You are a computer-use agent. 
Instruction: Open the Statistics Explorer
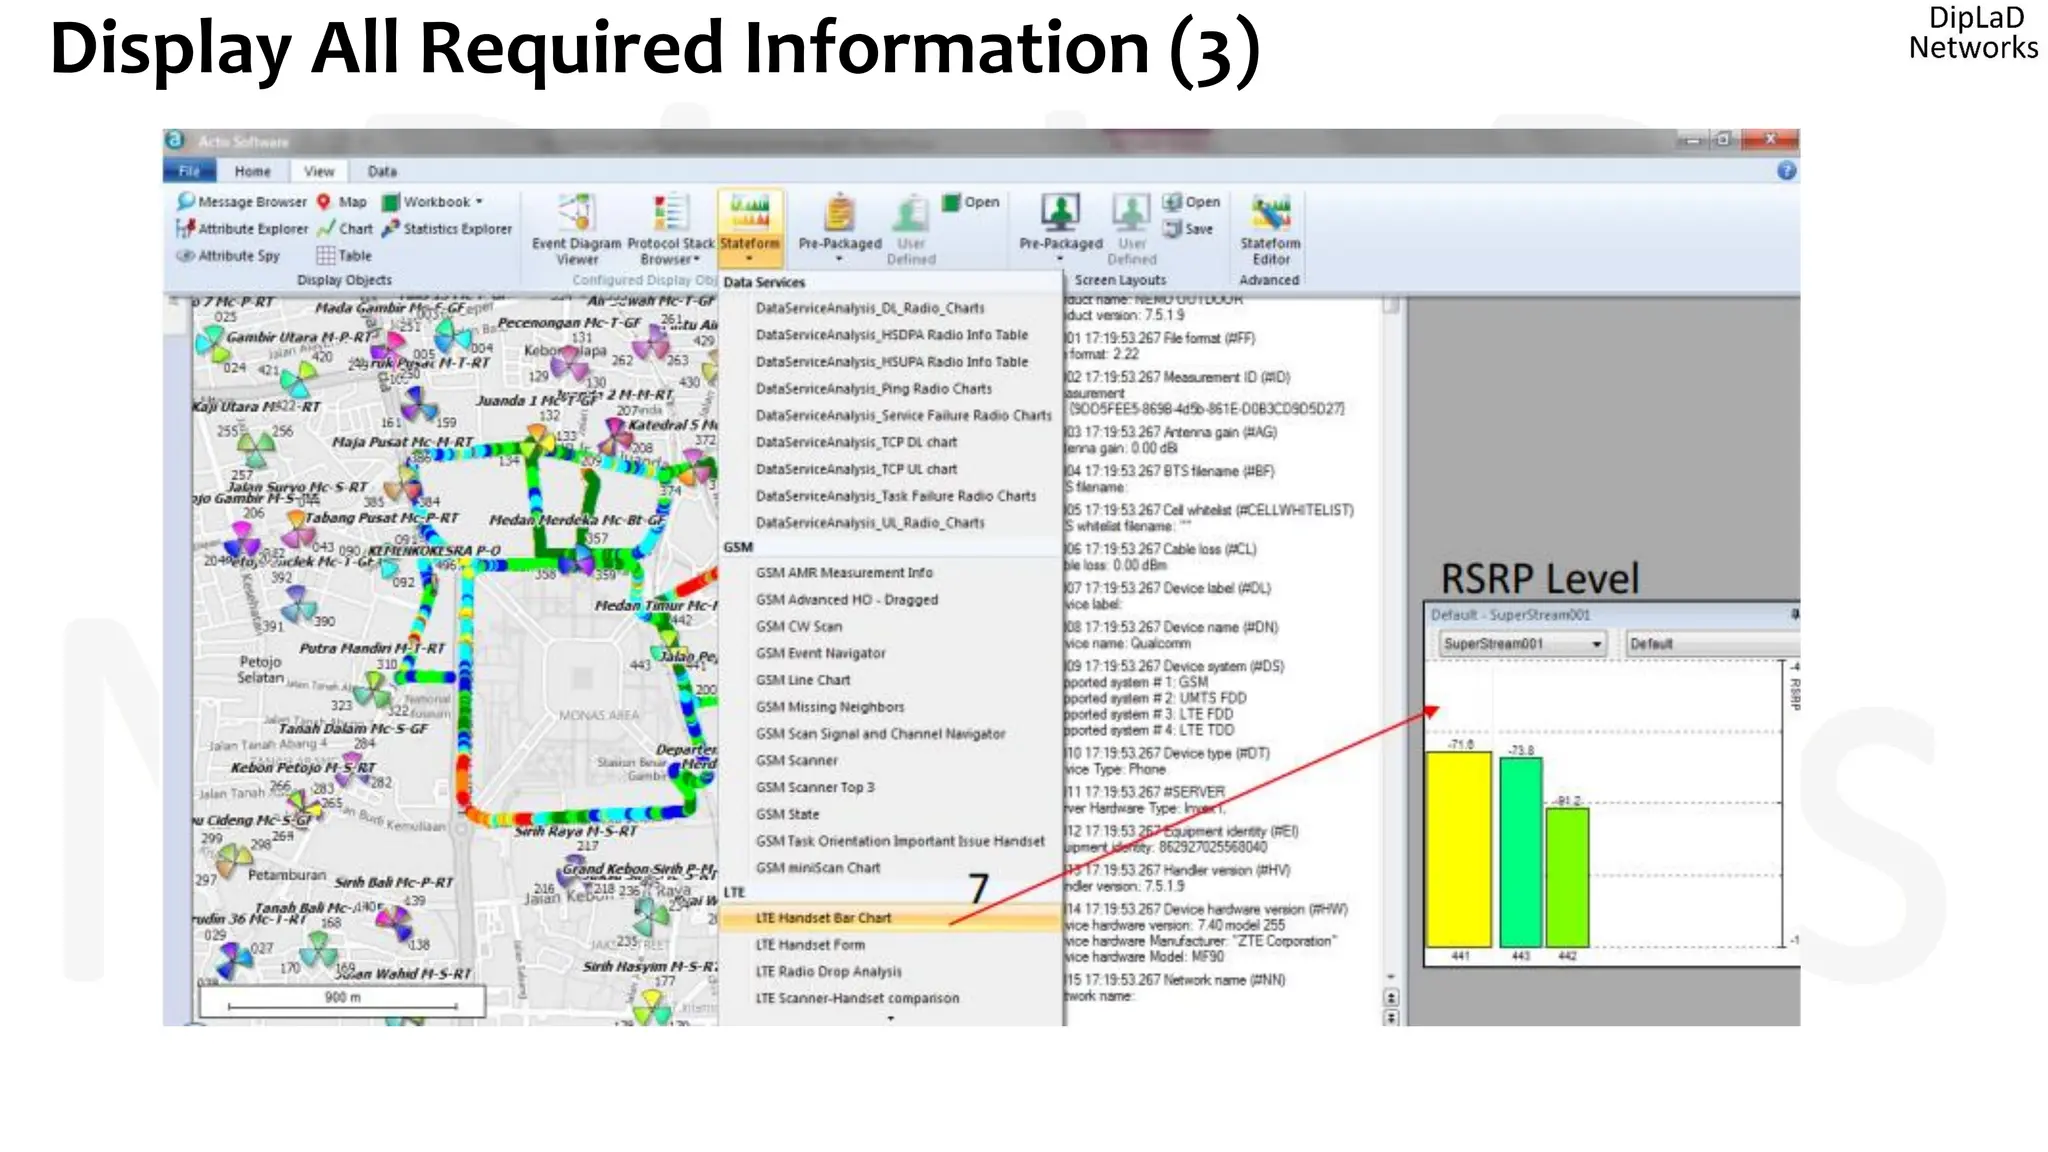447,229
